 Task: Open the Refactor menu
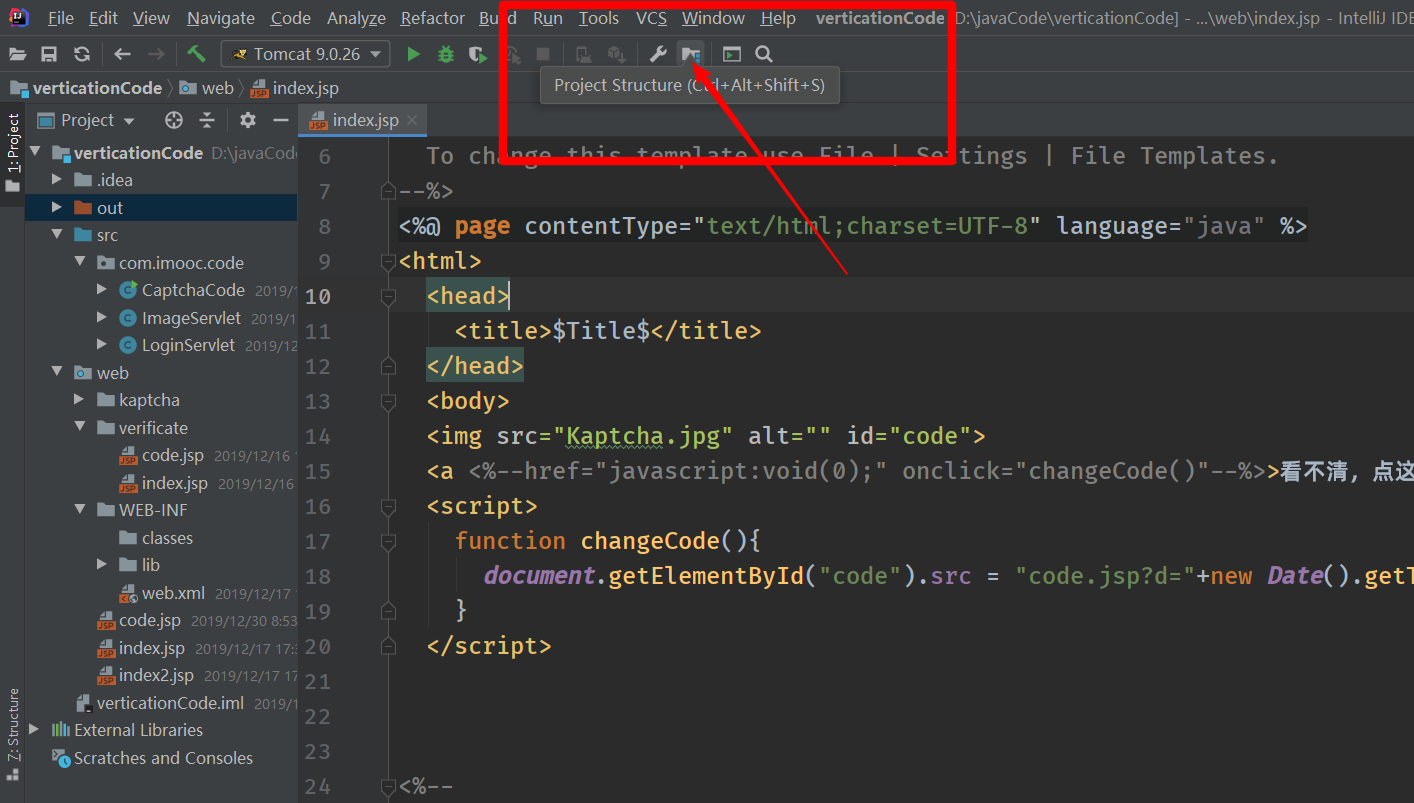[433, 18]
